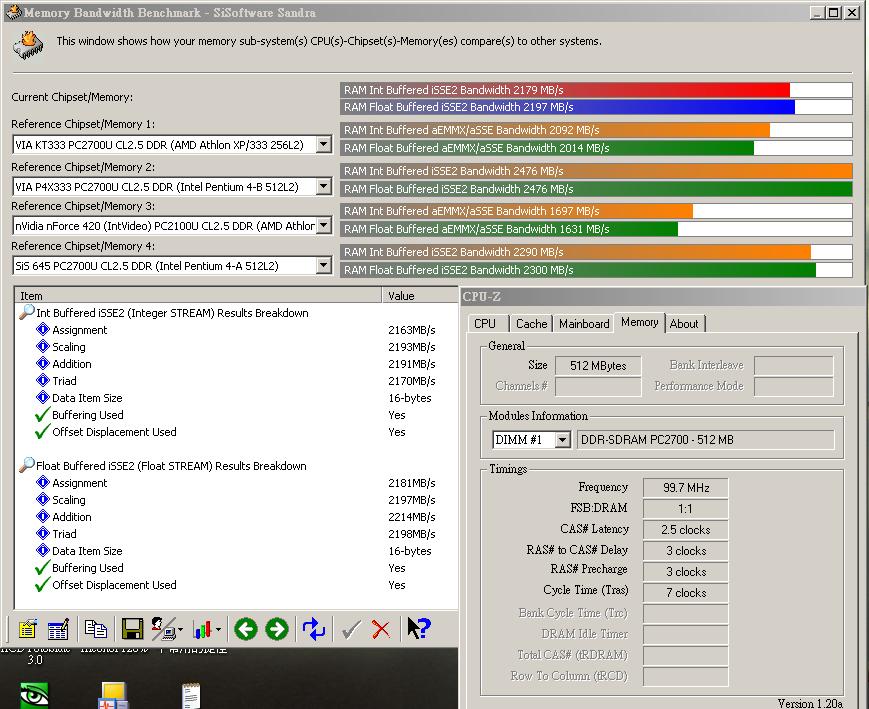Click the VIA P4X333 PC2700U reference combo box

point(172,186)
